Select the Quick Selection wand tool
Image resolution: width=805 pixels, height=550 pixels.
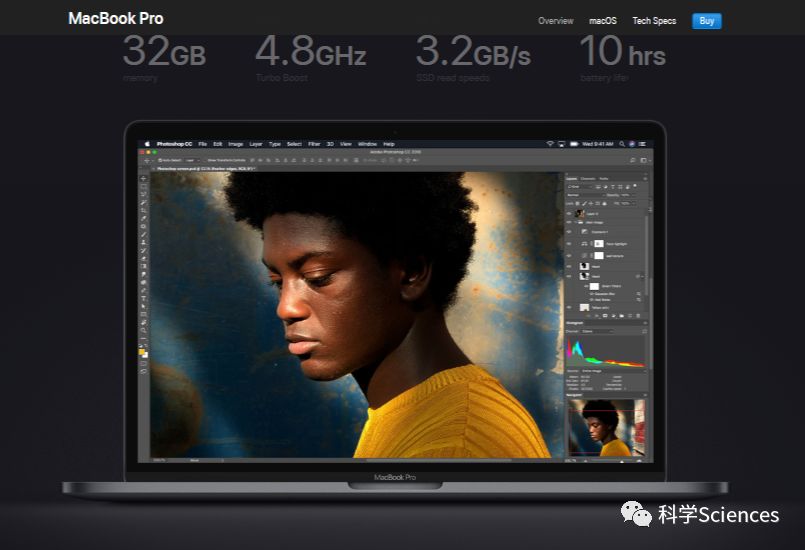pos(143,202)
